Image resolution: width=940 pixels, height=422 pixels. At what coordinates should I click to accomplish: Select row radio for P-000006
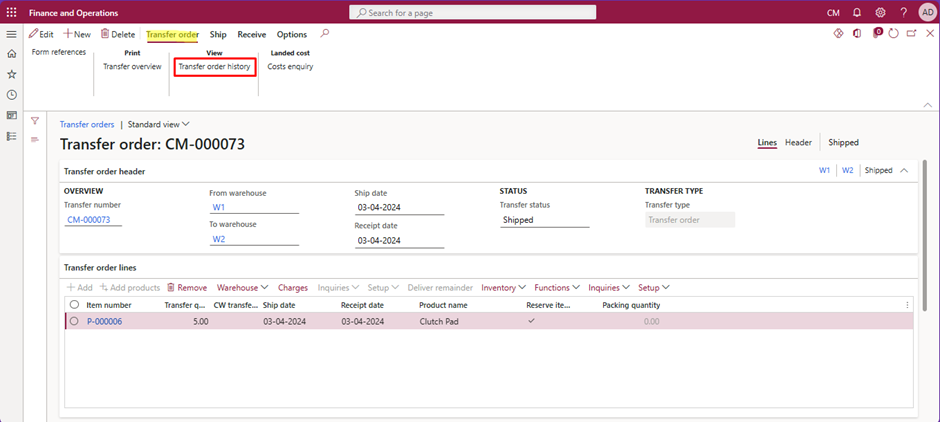coord(74,321)
